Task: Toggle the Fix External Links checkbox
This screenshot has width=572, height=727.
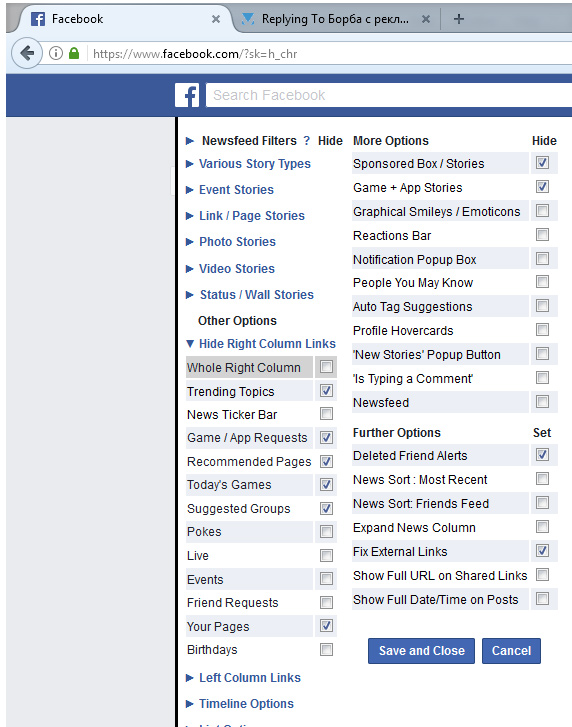Action: pyautogui.click(x=542, y=550)
